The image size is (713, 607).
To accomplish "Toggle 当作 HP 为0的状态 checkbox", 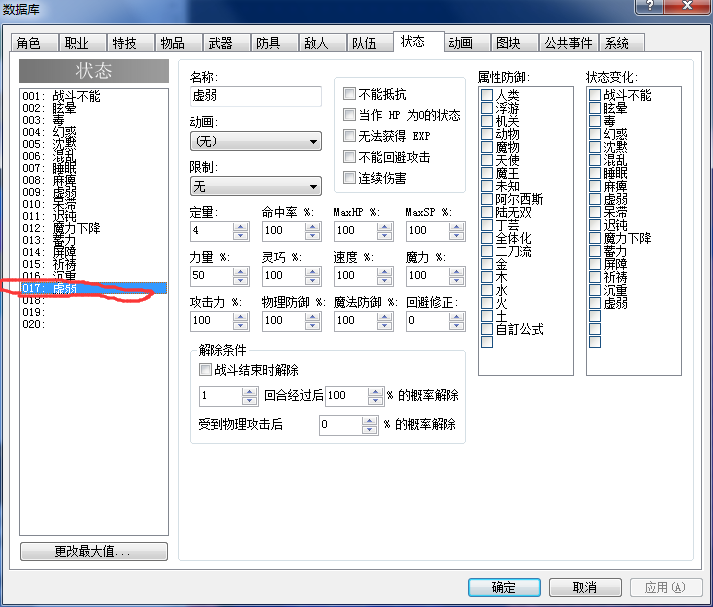I will (x=349, y=115).
